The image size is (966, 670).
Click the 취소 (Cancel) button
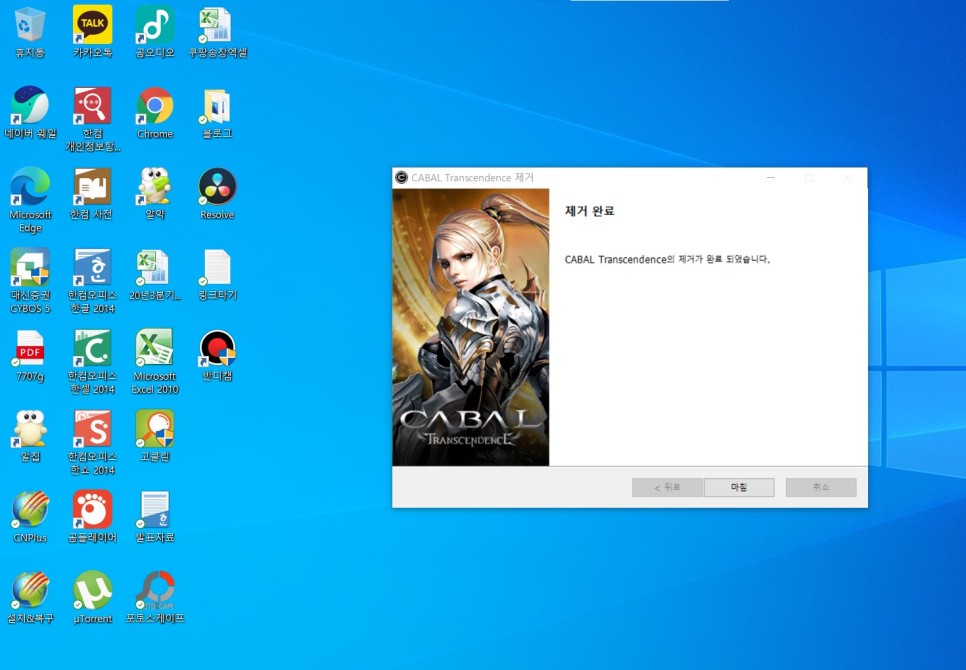click(x=821, y=487)
